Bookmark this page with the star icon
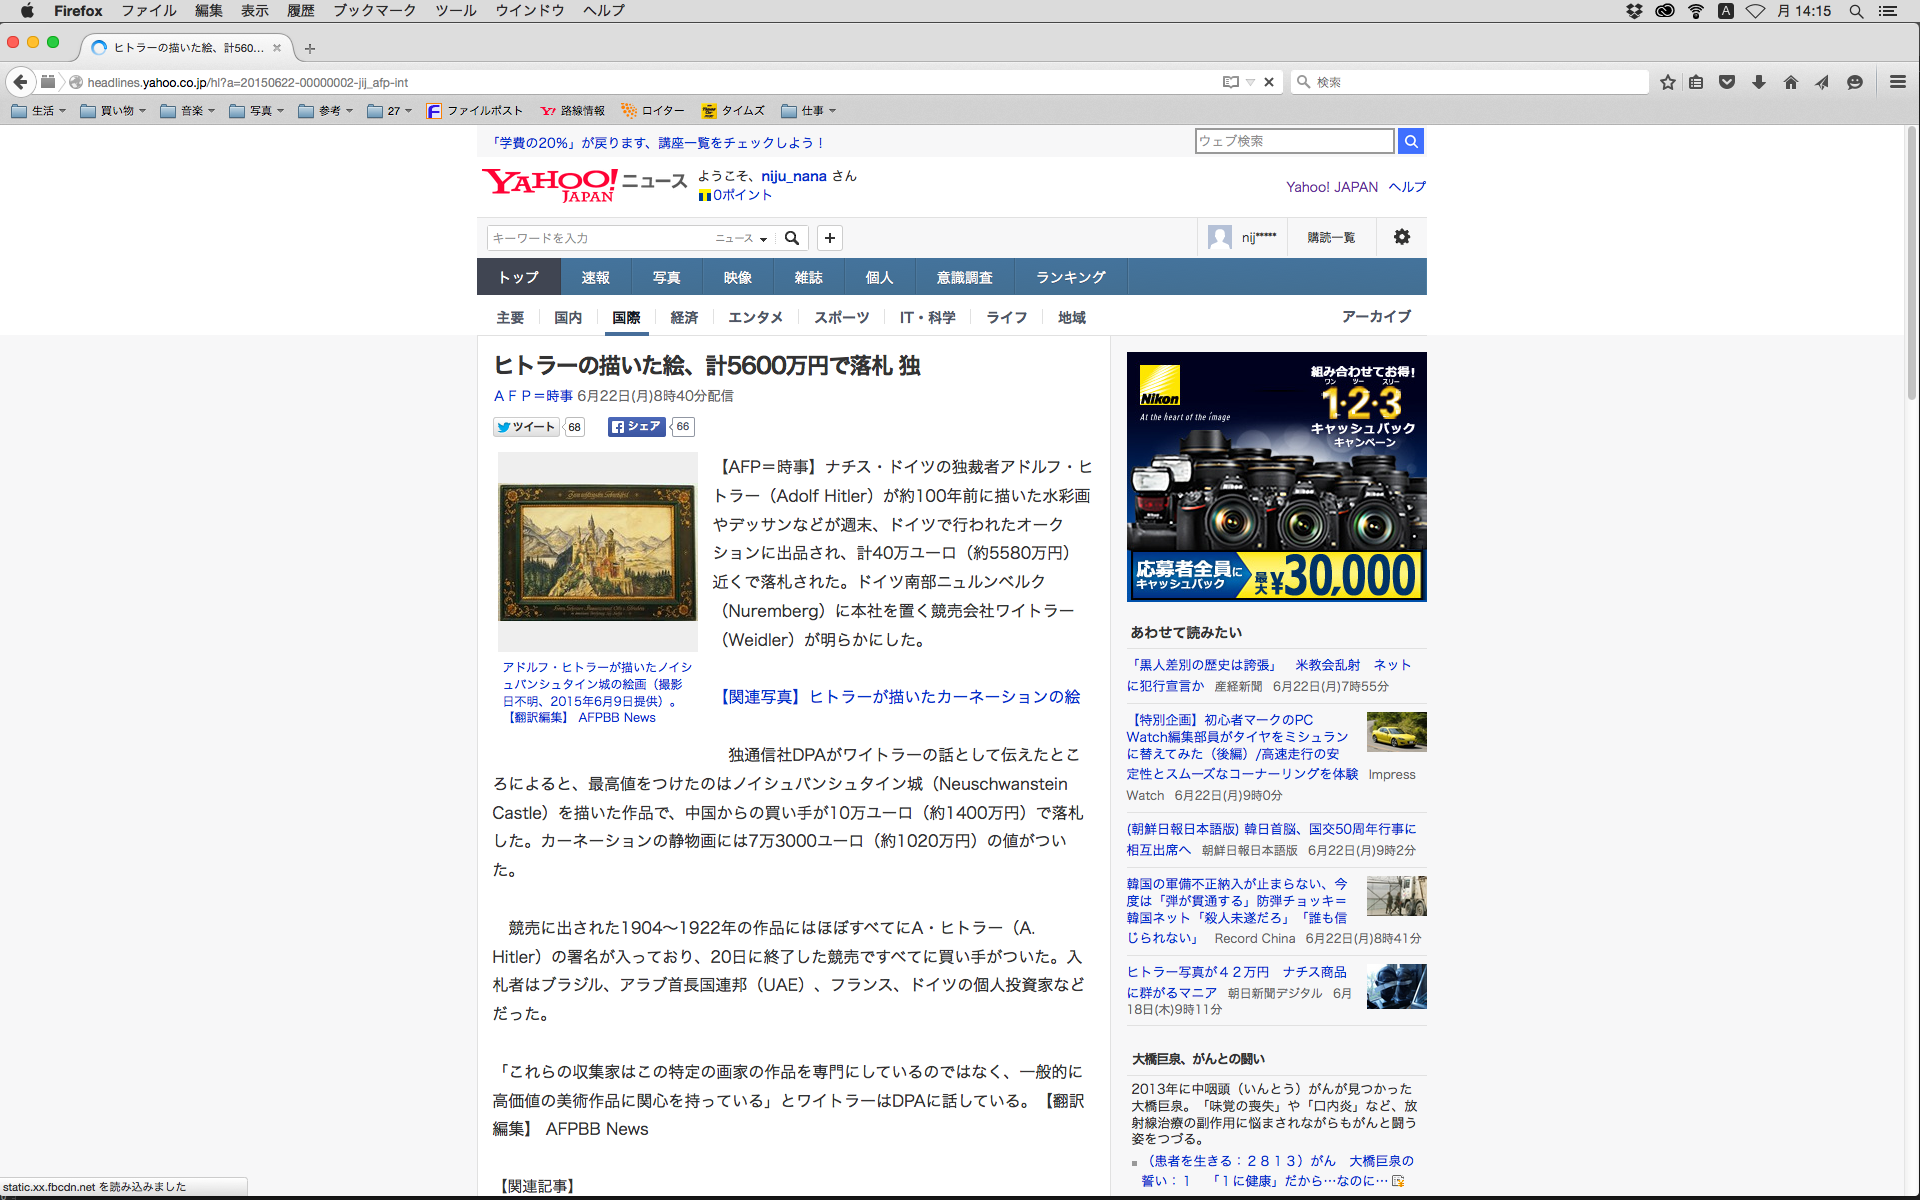1920x1200 pixels. (x=1667, y=82)
